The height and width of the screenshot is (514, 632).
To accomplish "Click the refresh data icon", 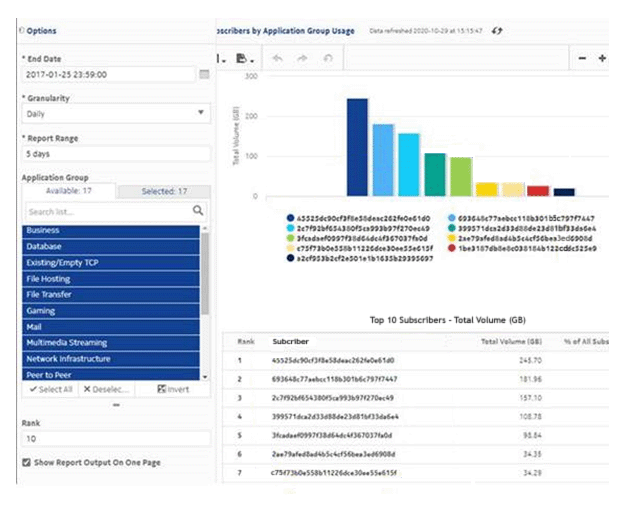I will coord(497,31).
